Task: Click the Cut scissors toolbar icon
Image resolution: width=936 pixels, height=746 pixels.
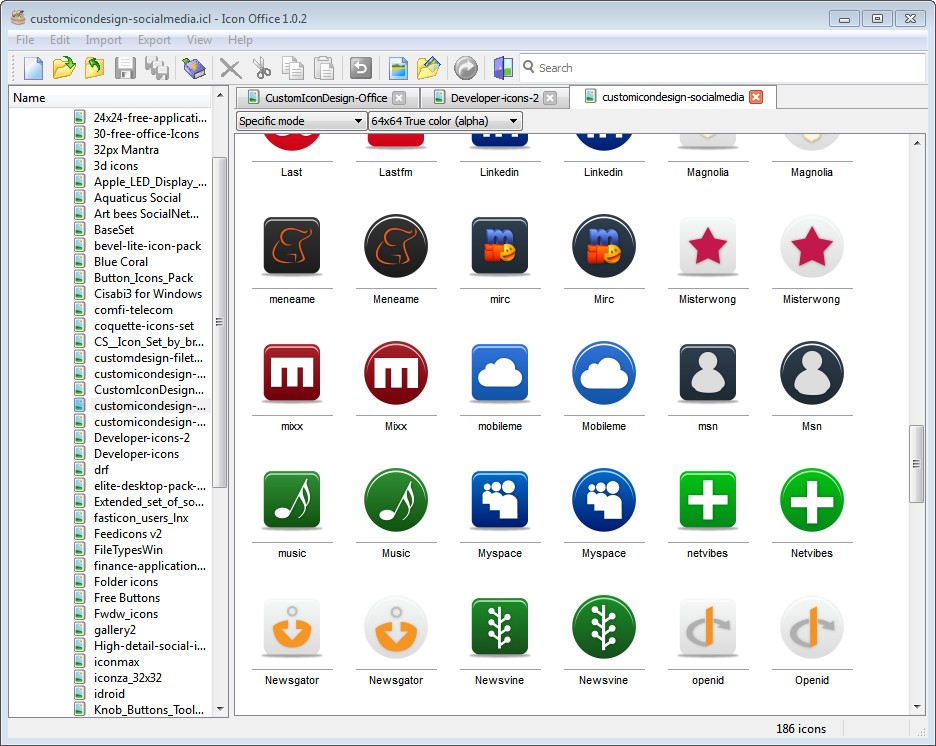Action: 262,68
